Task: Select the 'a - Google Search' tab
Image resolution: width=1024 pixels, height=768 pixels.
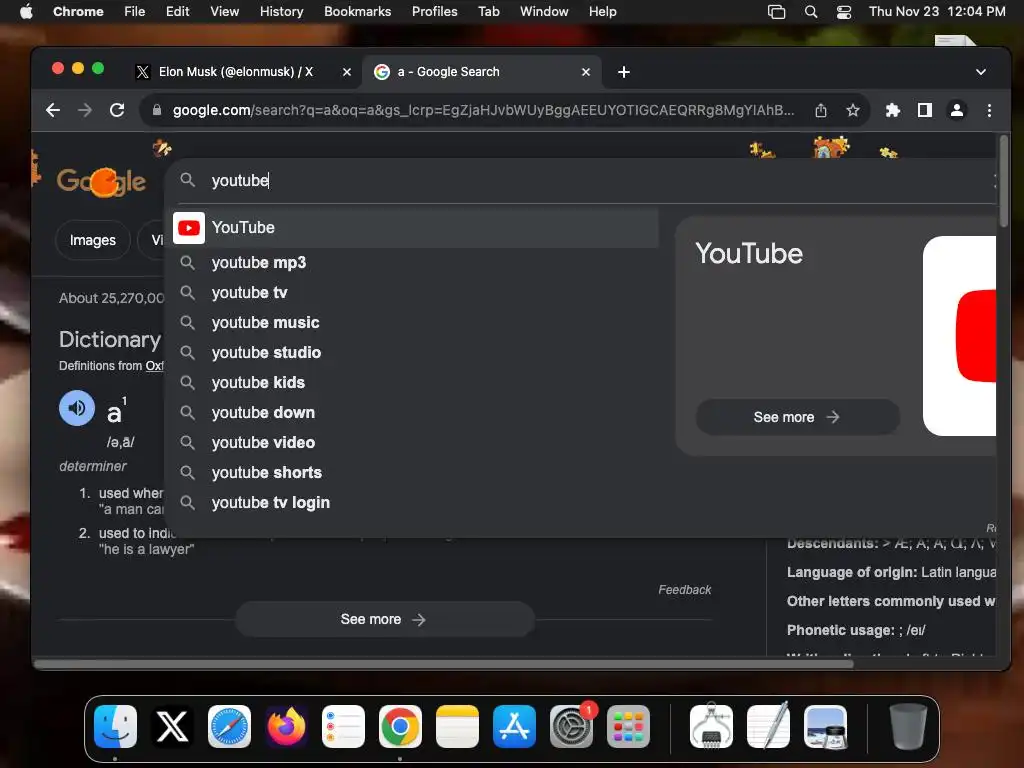Action: point(481,72)
